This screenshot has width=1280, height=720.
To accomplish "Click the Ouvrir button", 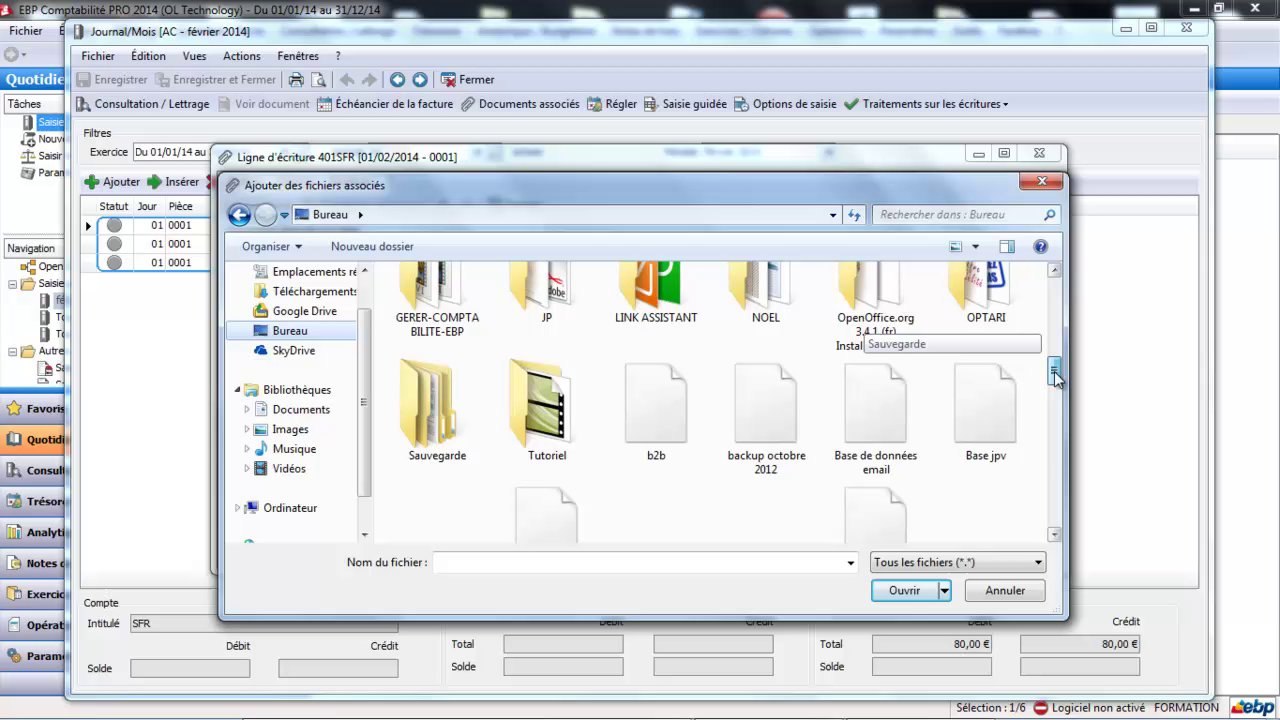I will 904,591.
